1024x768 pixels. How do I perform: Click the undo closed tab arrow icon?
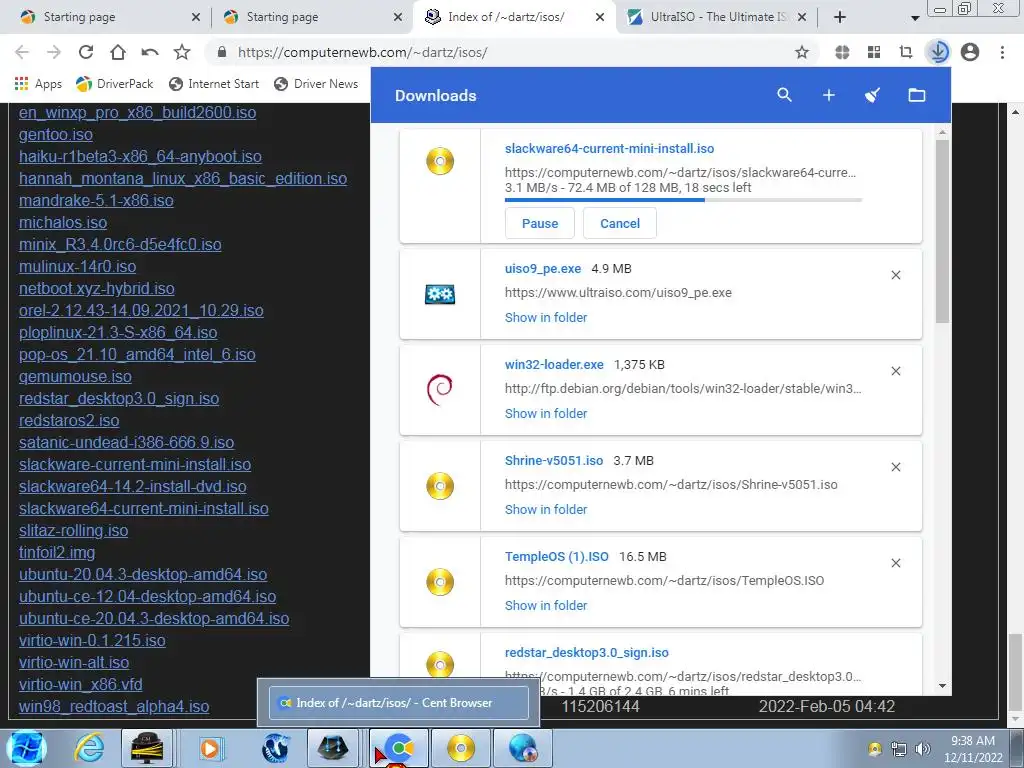(150, 52)
